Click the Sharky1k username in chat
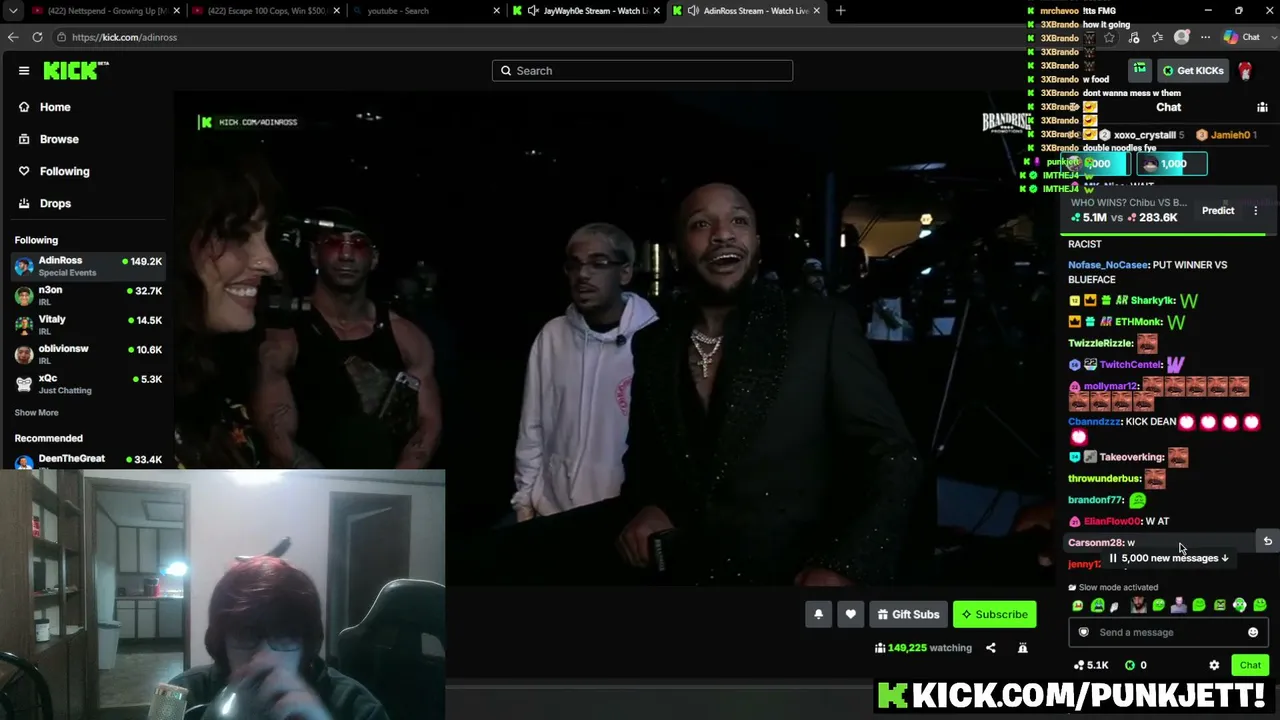The image size is (1280, 720). (x=1152, y=300)
